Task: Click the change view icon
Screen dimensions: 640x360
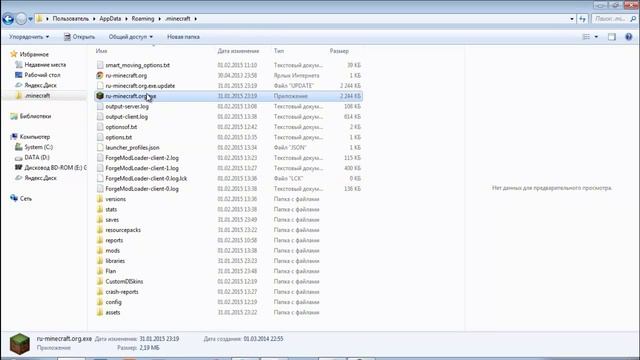Action: [x=586, y=37]
